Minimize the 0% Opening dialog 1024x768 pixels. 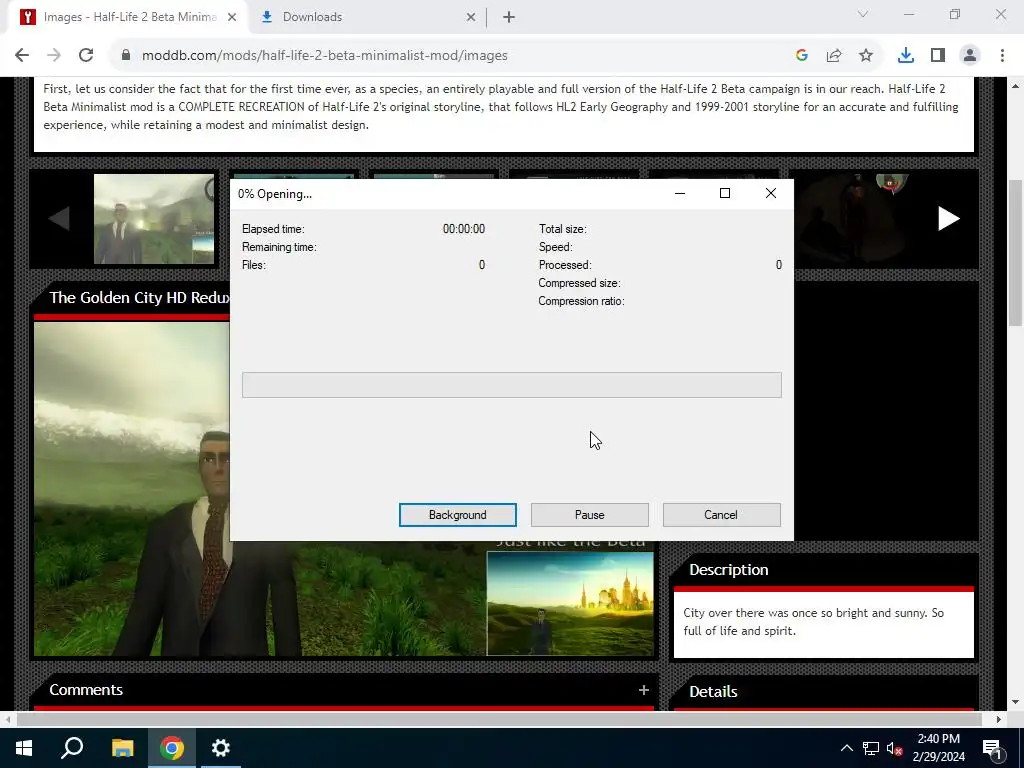pos(680,193)
